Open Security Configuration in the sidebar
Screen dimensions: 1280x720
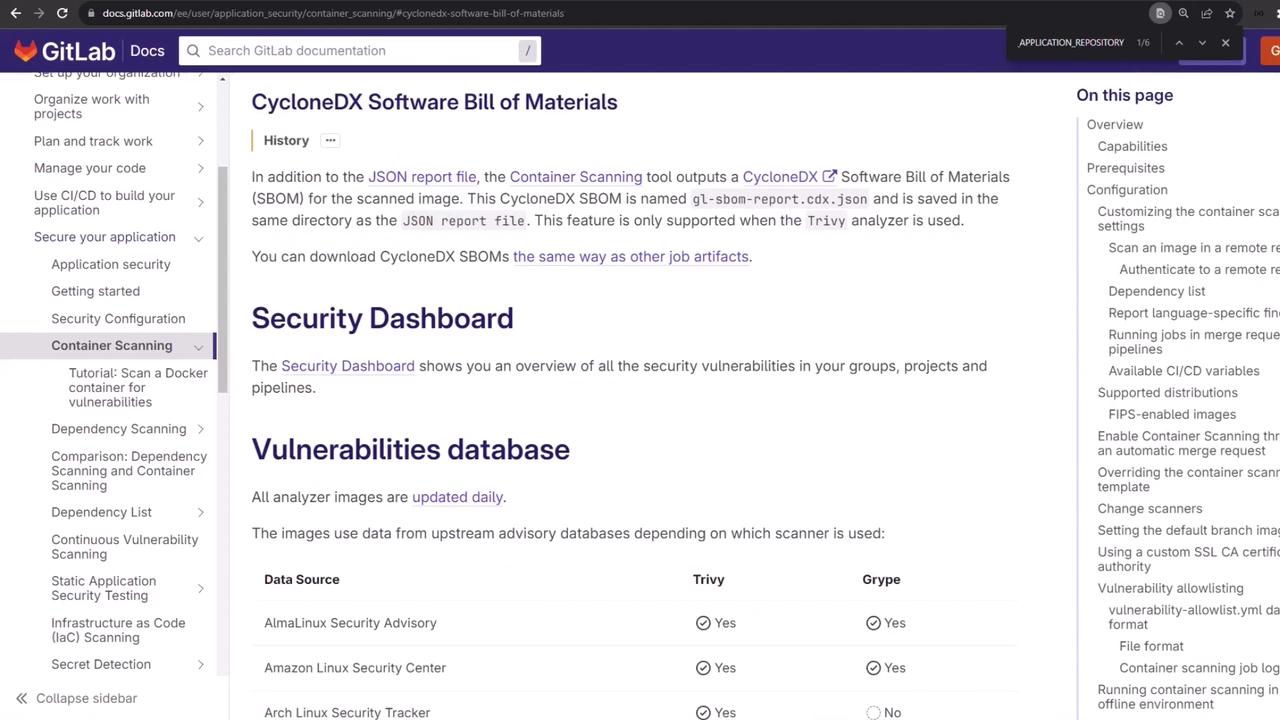(x=118, y=318)
